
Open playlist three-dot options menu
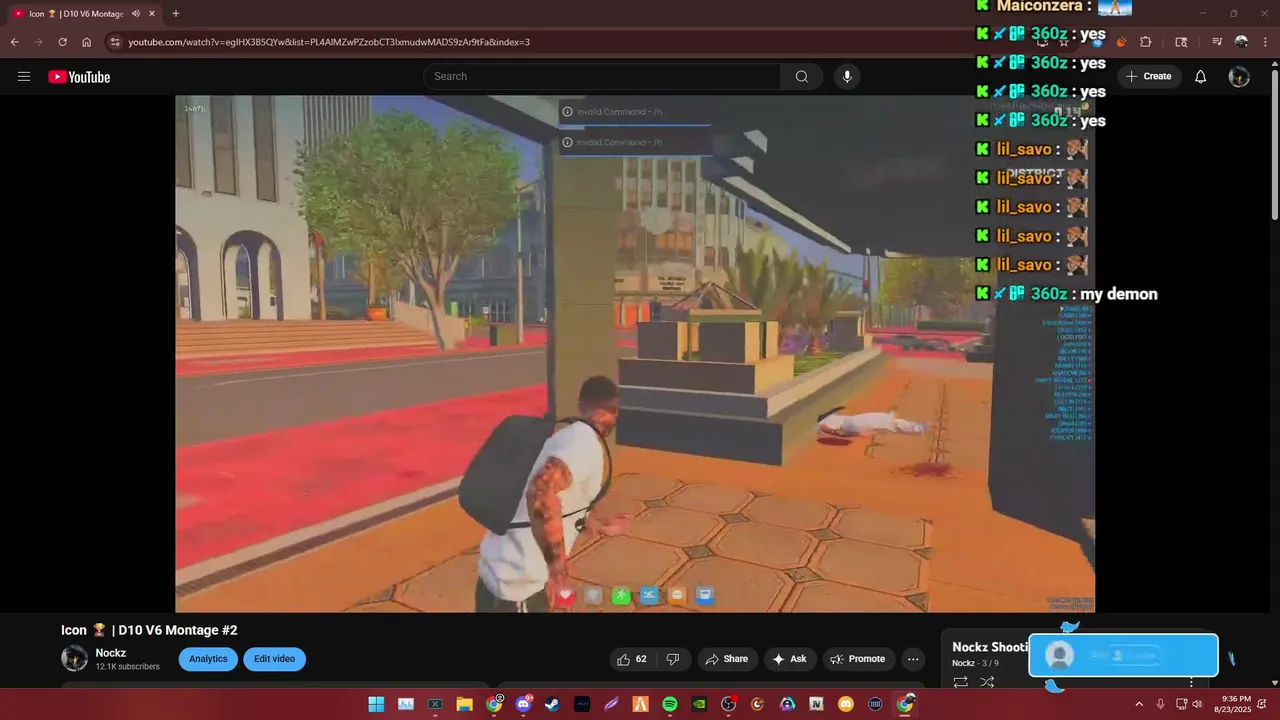(x=1191, y=682)
